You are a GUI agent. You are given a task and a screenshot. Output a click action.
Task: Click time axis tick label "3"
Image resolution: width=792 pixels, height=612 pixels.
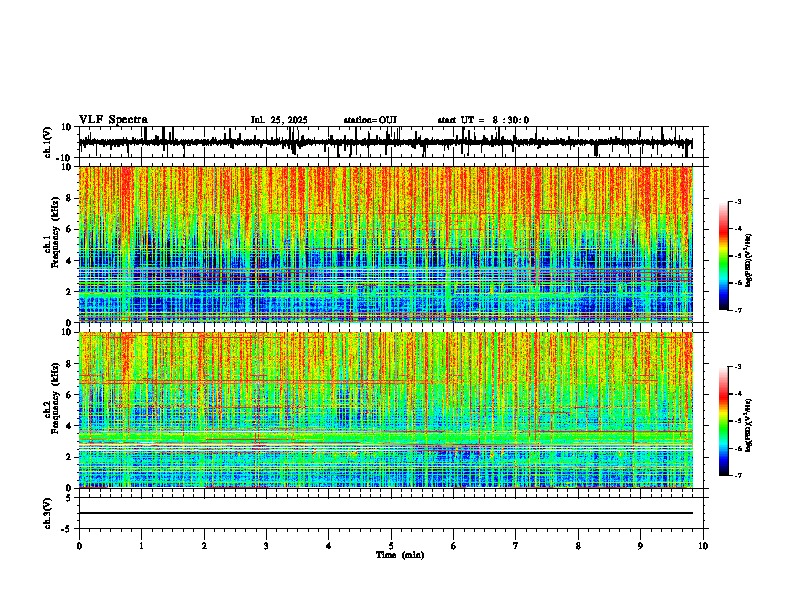pyautogui.click(x=266, y=546)
